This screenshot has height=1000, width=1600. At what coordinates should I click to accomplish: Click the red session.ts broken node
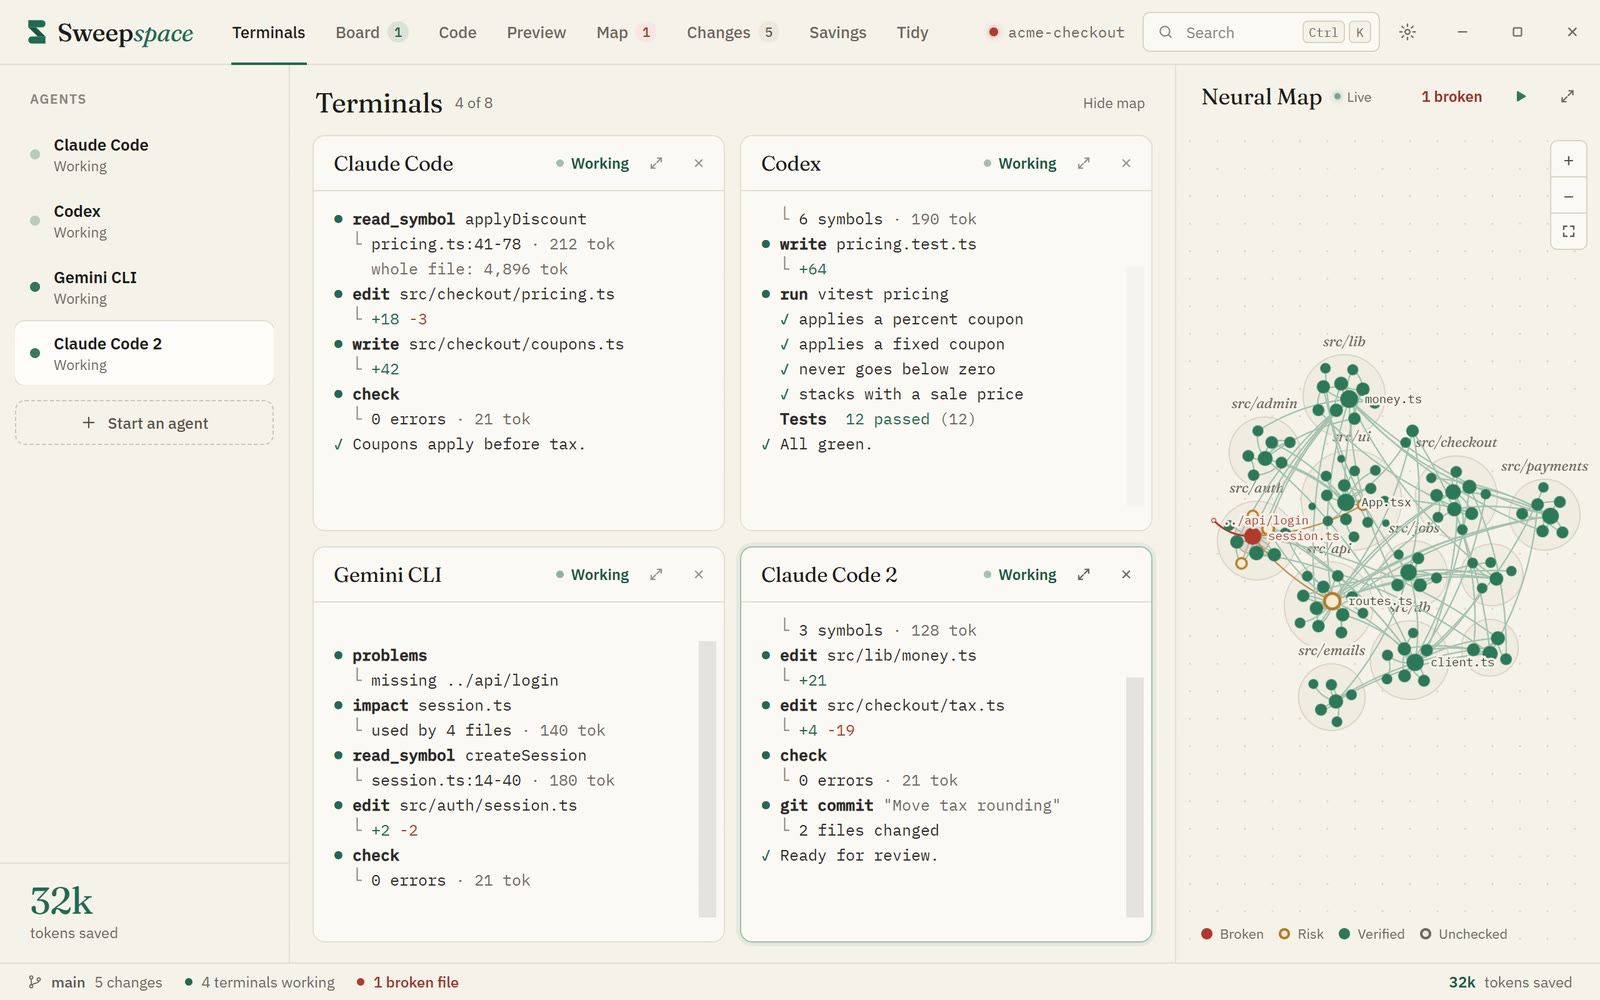pos(1252,537)
